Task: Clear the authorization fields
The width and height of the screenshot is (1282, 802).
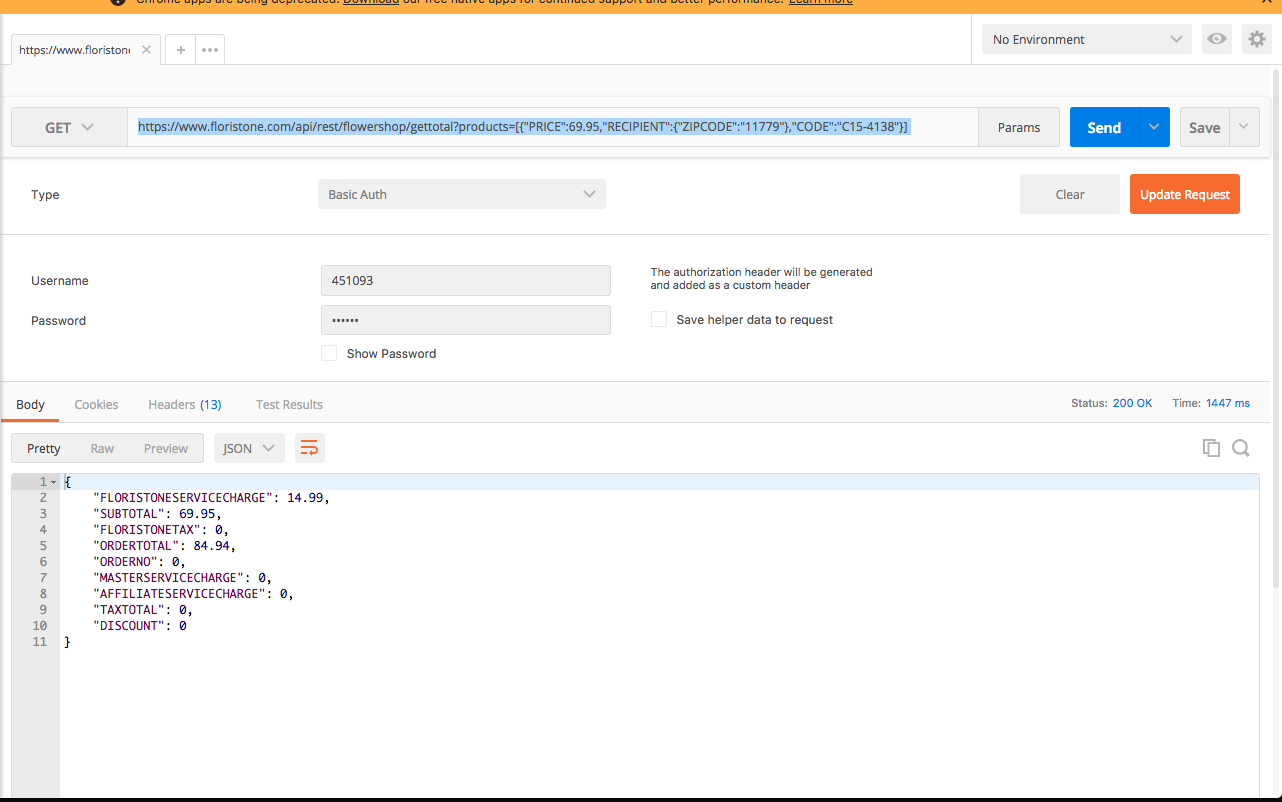Action: (1070, 194)
